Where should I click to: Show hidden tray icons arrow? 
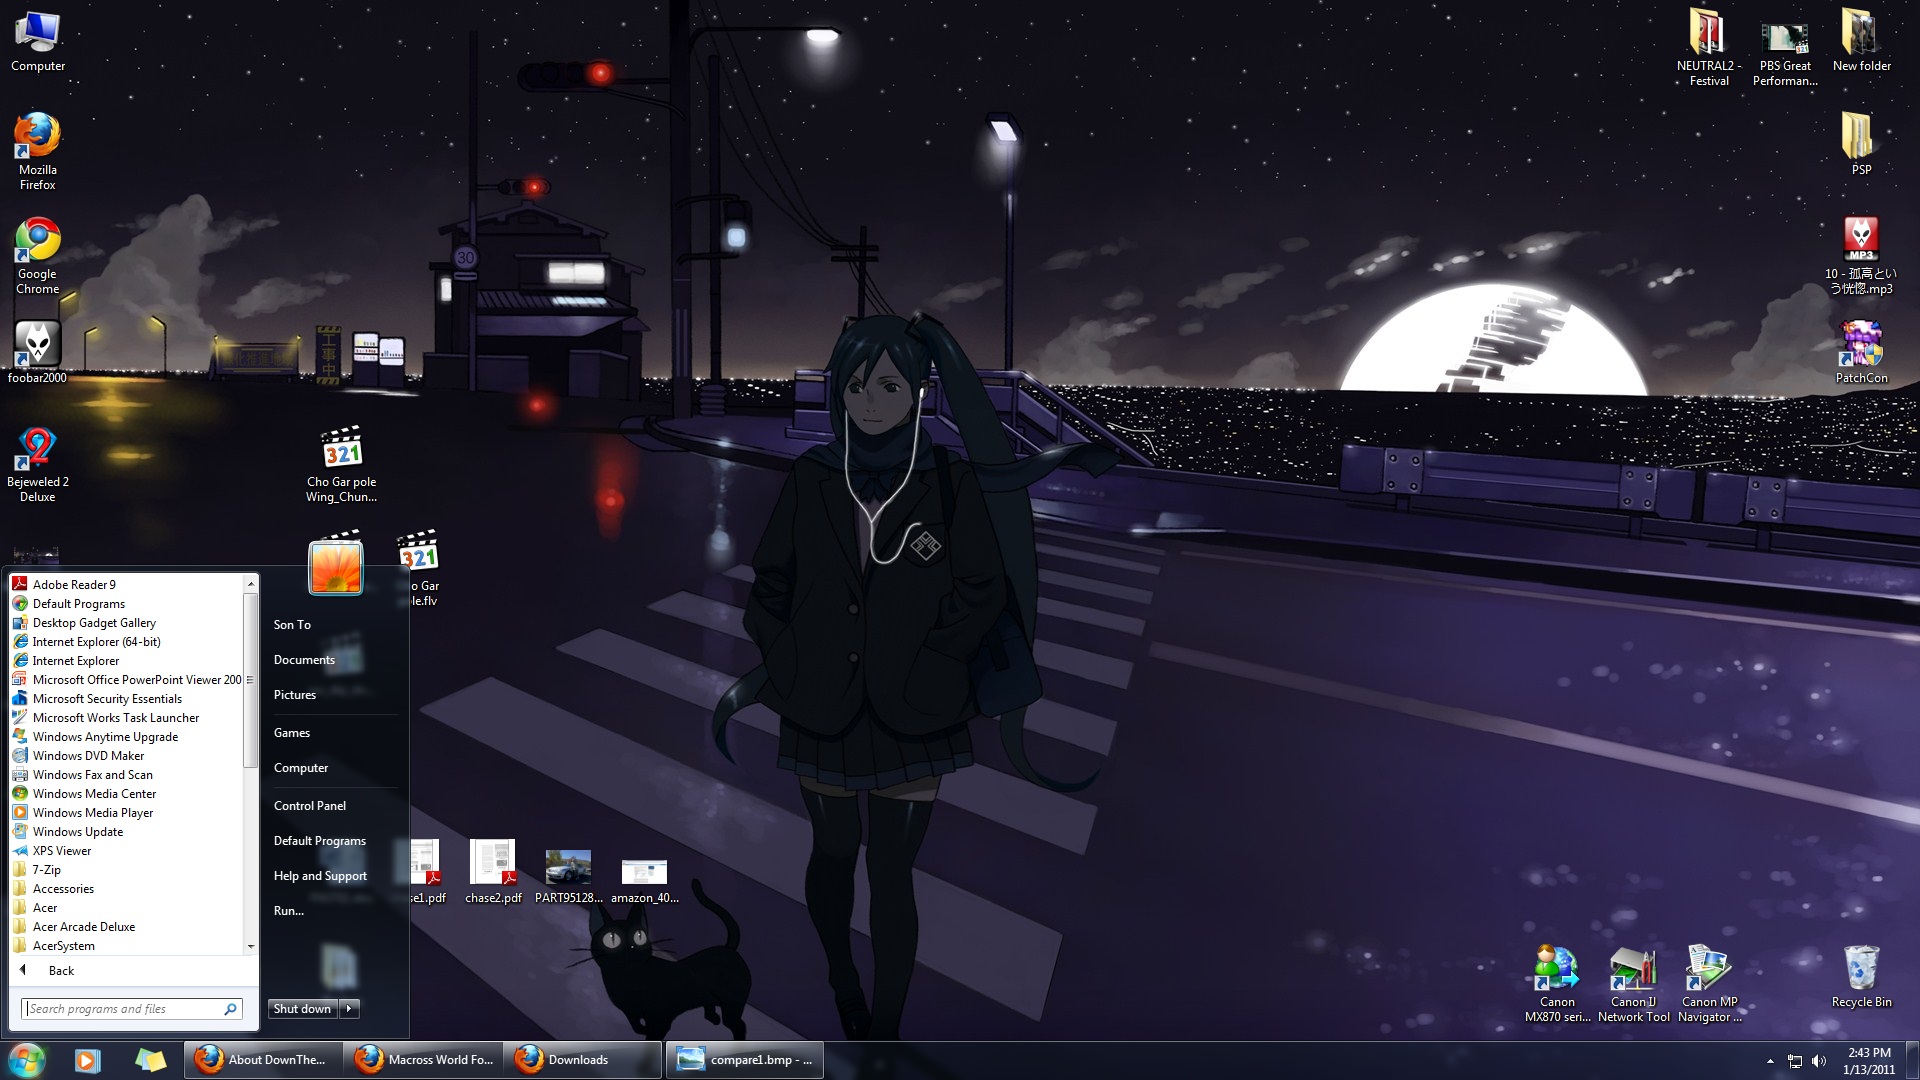1770,1061
